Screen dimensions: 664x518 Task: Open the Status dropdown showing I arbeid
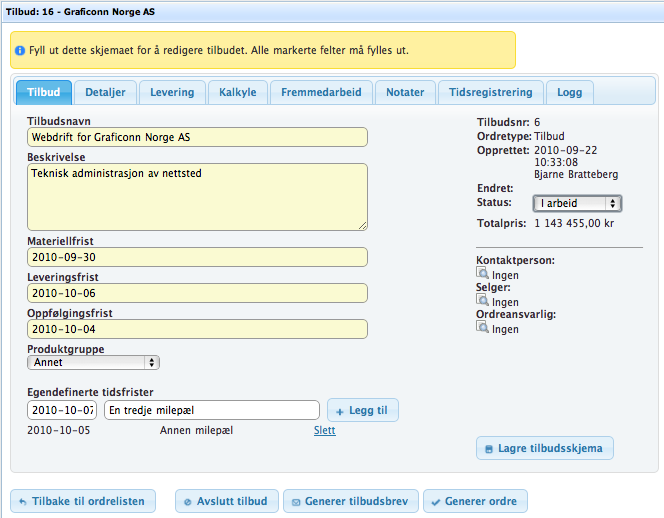[577, 203]
